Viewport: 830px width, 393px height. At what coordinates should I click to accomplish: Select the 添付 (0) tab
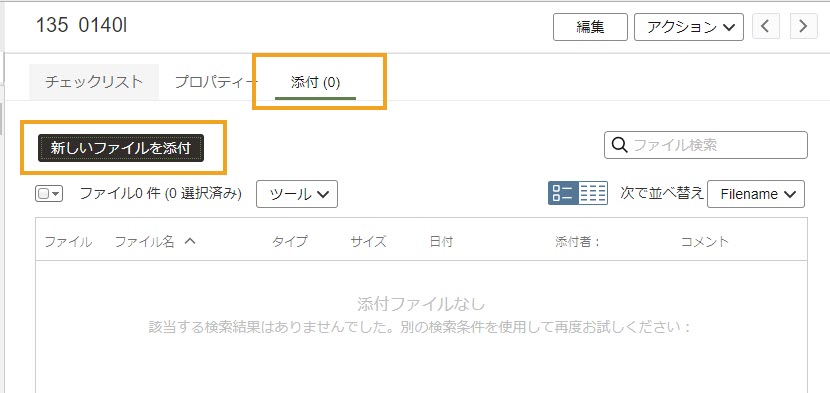pos(315,83)
